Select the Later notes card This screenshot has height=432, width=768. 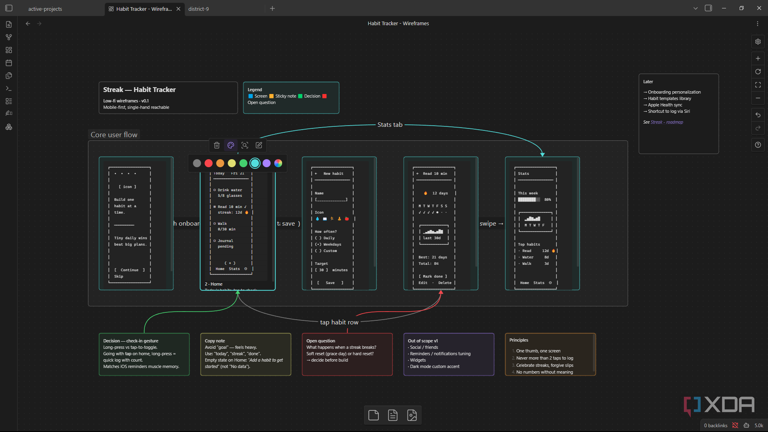[x=678, y=114]
